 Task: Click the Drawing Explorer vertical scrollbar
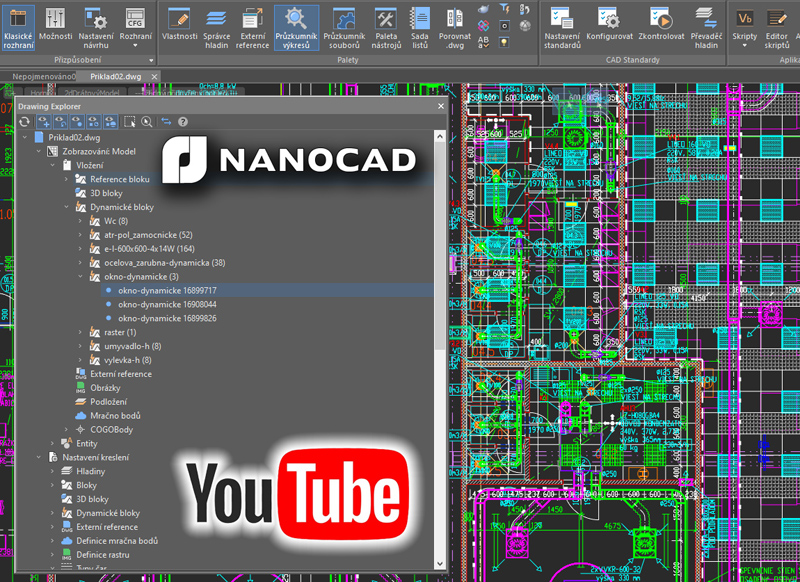[440, 349]
